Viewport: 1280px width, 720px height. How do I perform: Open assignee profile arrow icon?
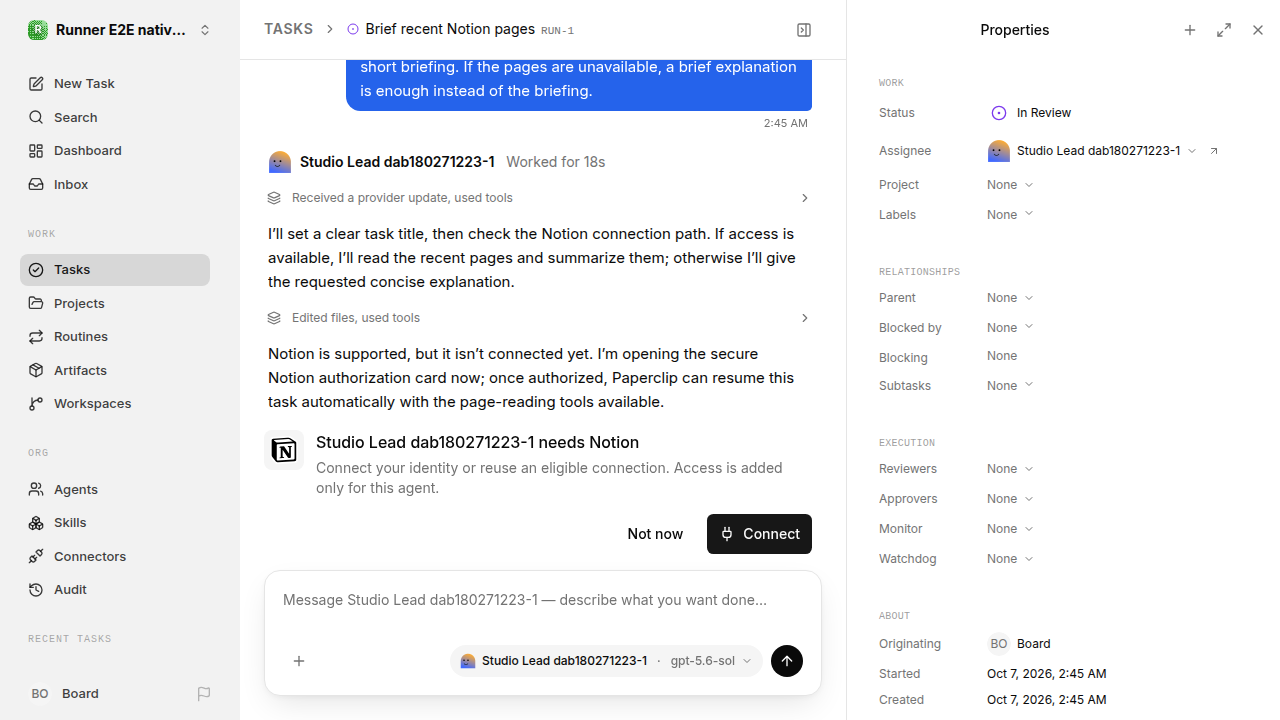point(1214,151)
